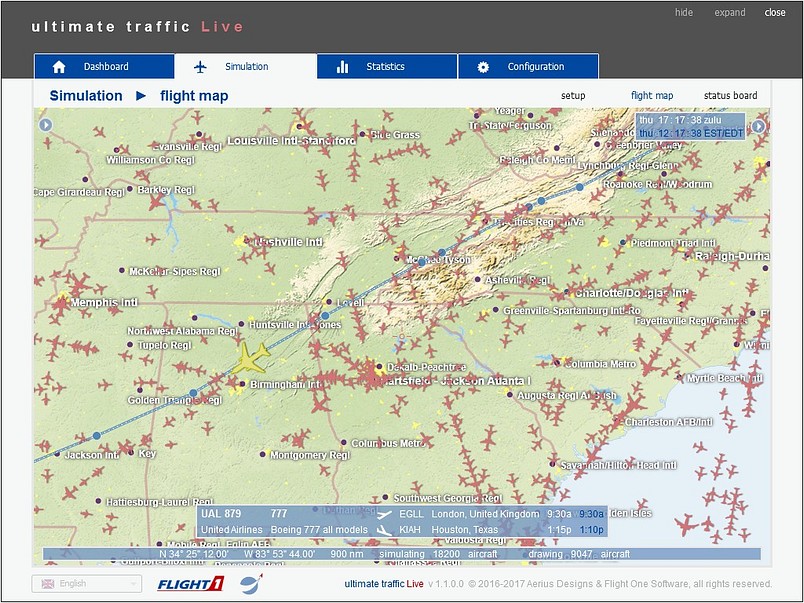804x603 pixels.
Task: Expand the left map side panel arrow
Action: [46, 125]
